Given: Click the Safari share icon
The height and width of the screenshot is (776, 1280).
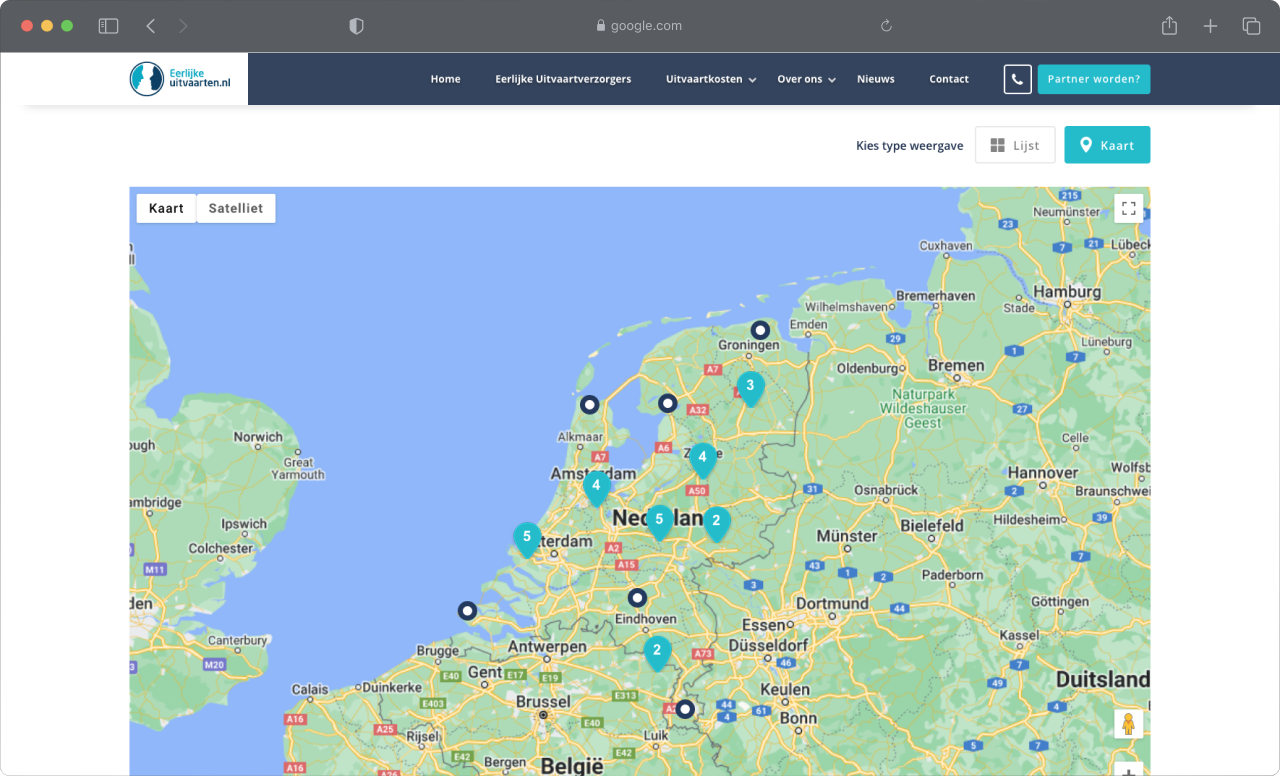Looking at the screenshot, I should [1169, 26].
